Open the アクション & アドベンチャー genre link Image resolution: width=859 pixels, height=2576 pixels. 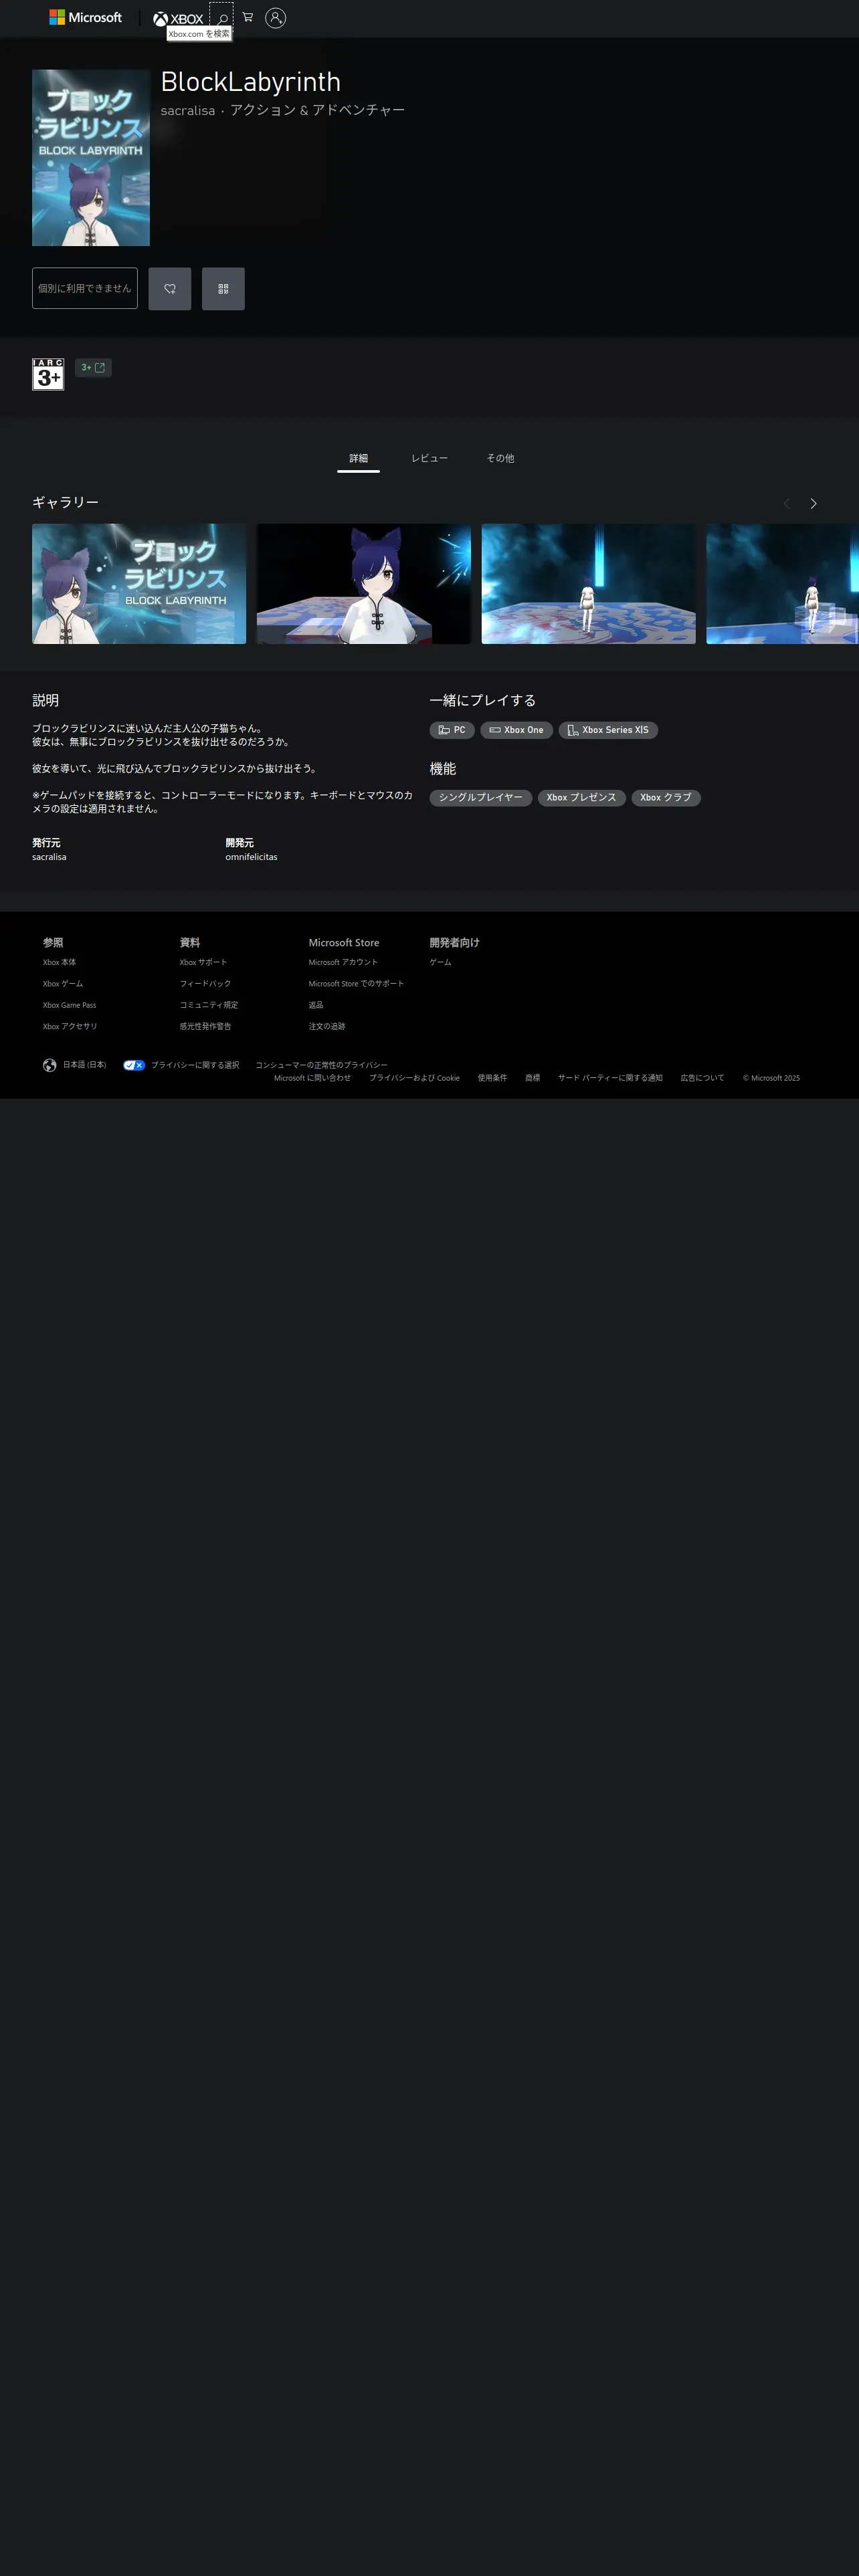click(317, 110)
